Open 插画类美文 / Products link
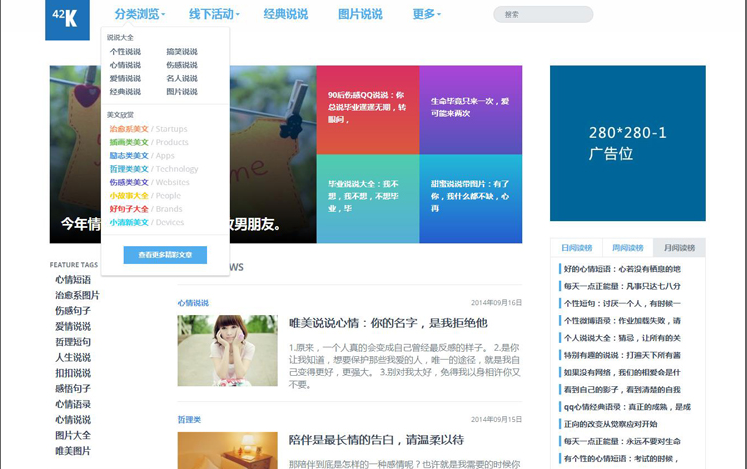 [x=149, y=142]
